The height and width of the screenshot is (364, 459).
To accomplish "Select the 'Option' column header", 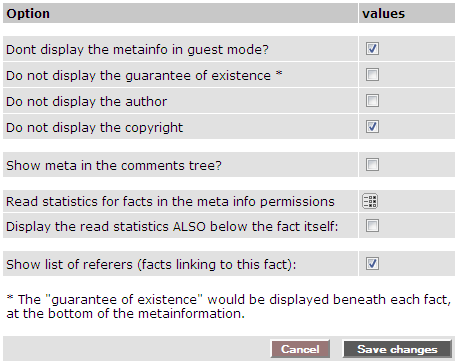I will 28,14.
